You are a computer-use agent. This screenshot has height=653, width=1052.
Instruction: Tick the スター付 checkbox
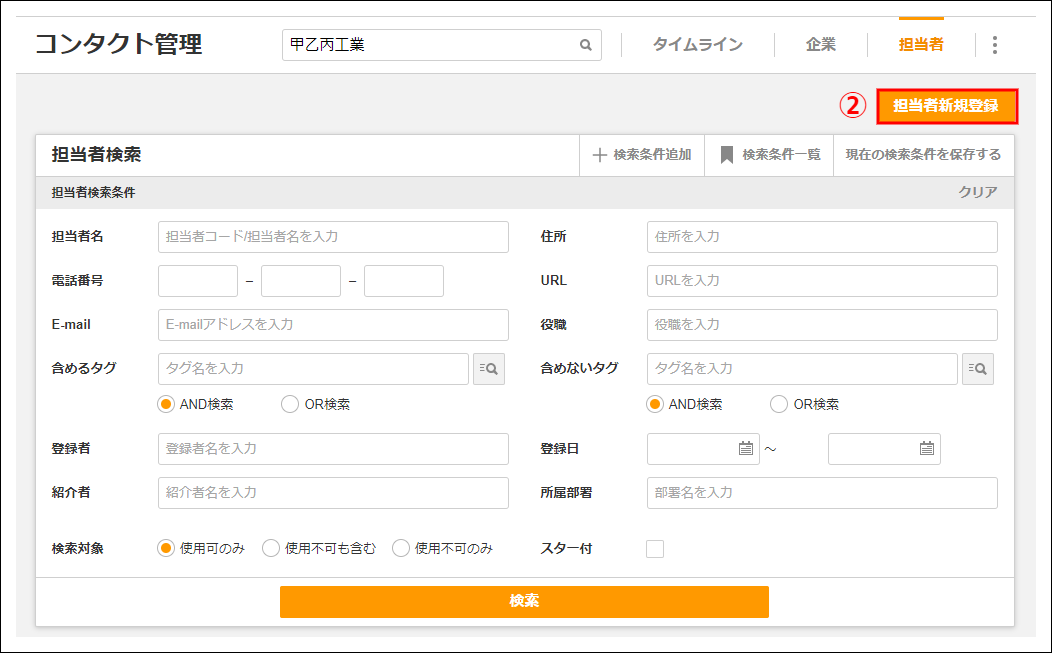[x=655, y=548]
